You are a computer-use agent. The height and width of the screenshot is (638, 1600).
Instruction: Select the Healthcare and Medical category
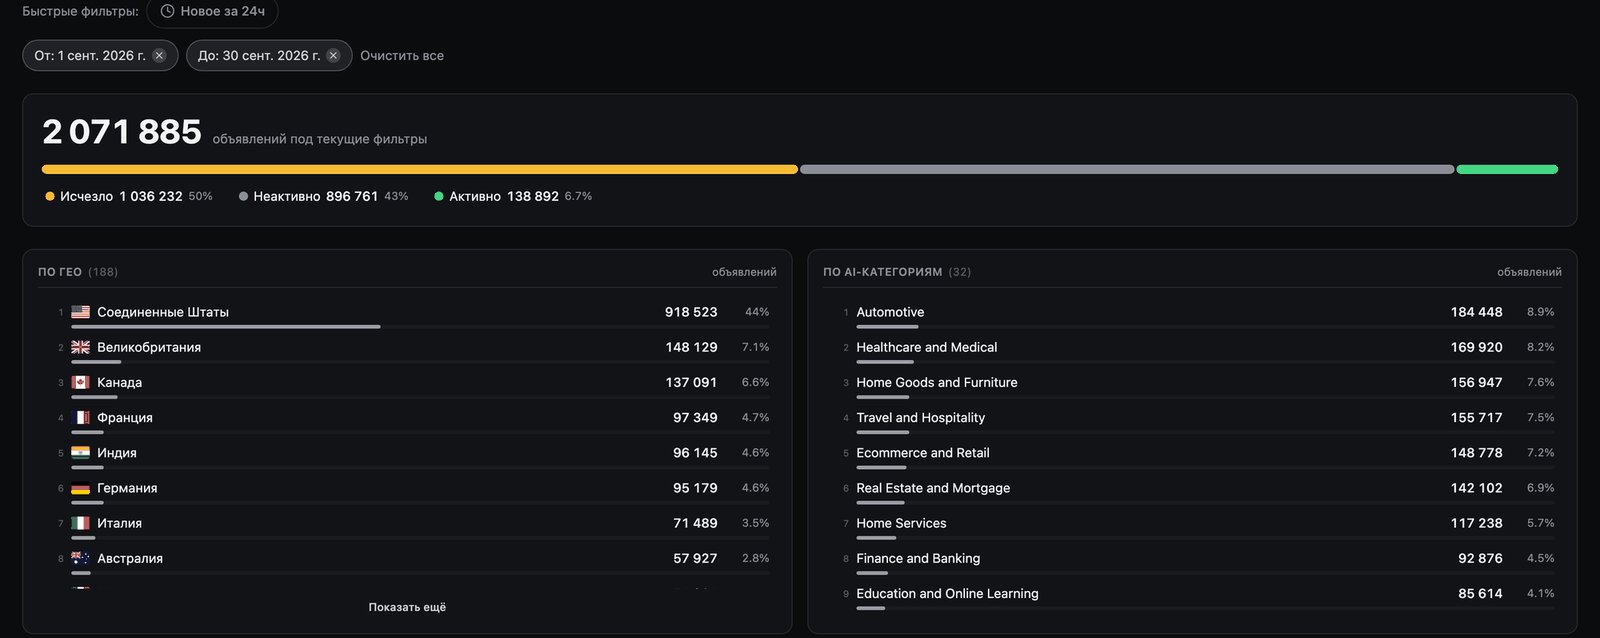pyautogui.click(x=1192, y=349)
